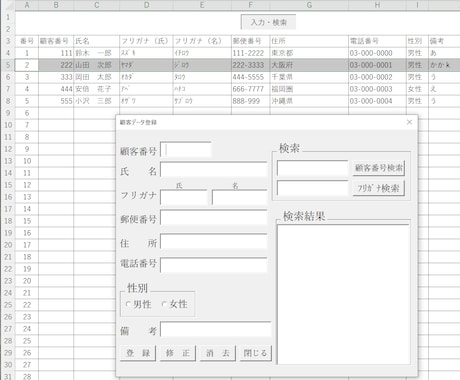
Task: Click the 顧客番号検索 button
Action: point(379,168)
